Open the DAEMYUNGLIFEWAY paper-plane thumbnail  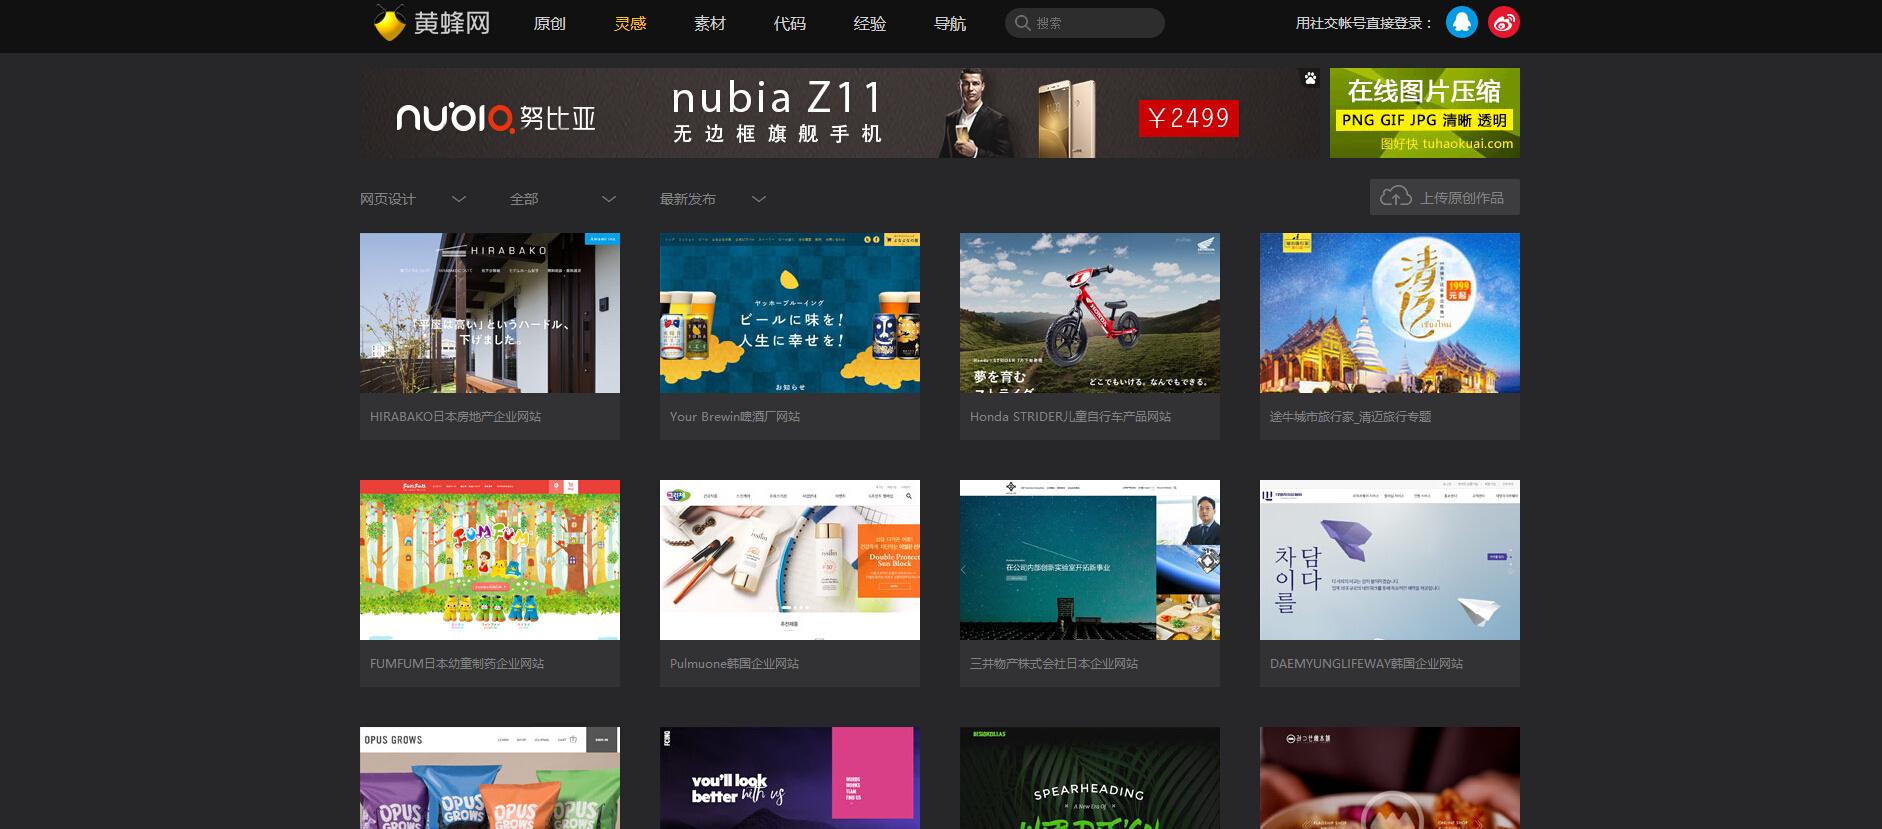(1390, 560)
